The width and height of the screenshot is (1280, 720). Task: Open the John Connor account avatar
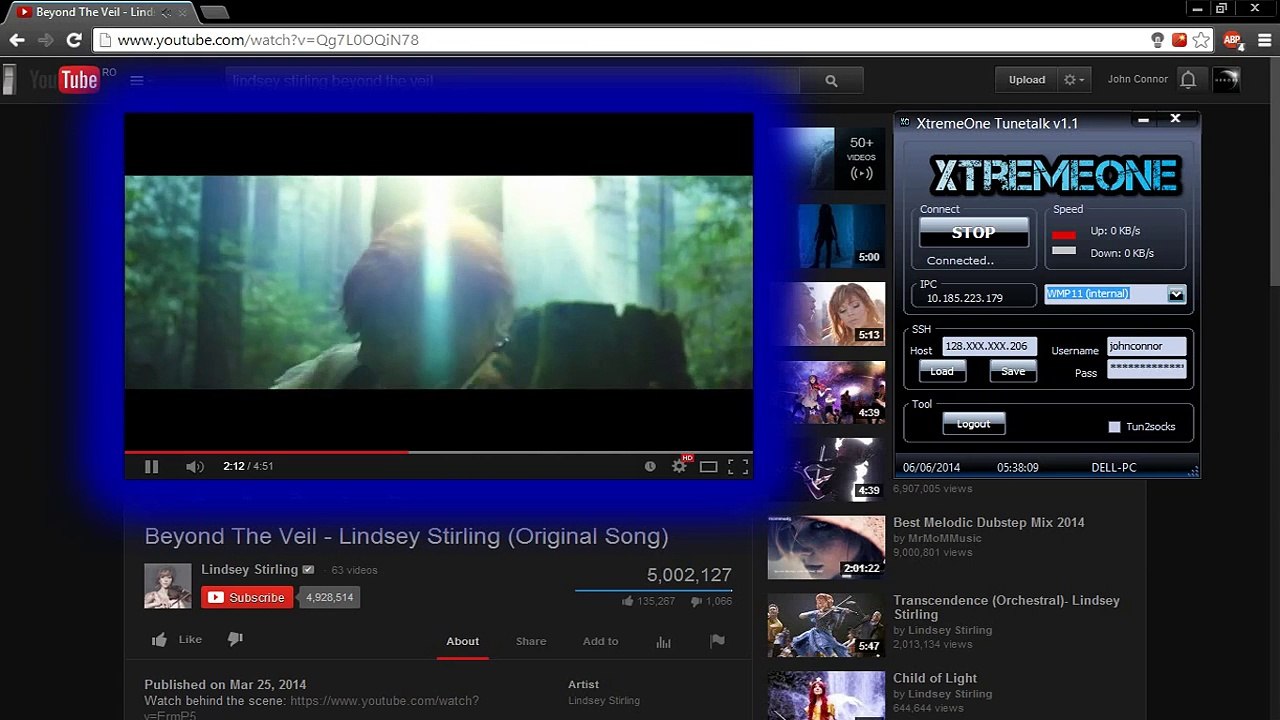tap(1226, 80)
